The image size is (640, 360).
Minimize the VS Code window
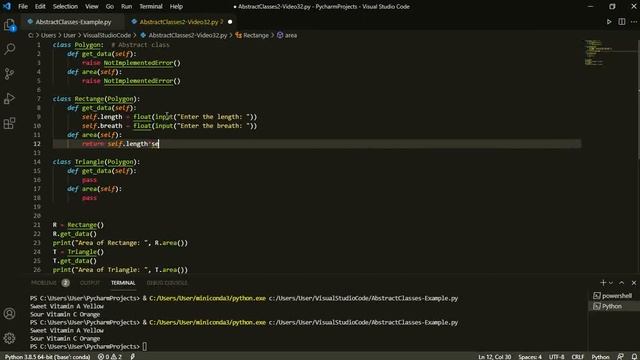point(591,7)
